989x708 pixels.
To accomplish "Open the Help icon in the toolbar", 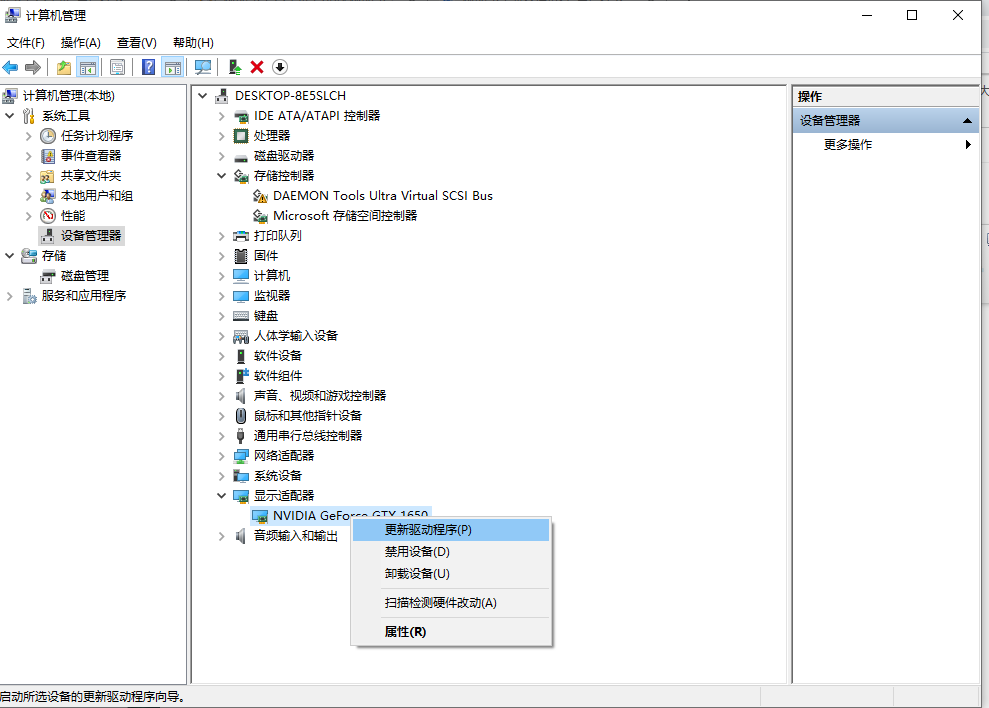I will click(x=146, y=67).
